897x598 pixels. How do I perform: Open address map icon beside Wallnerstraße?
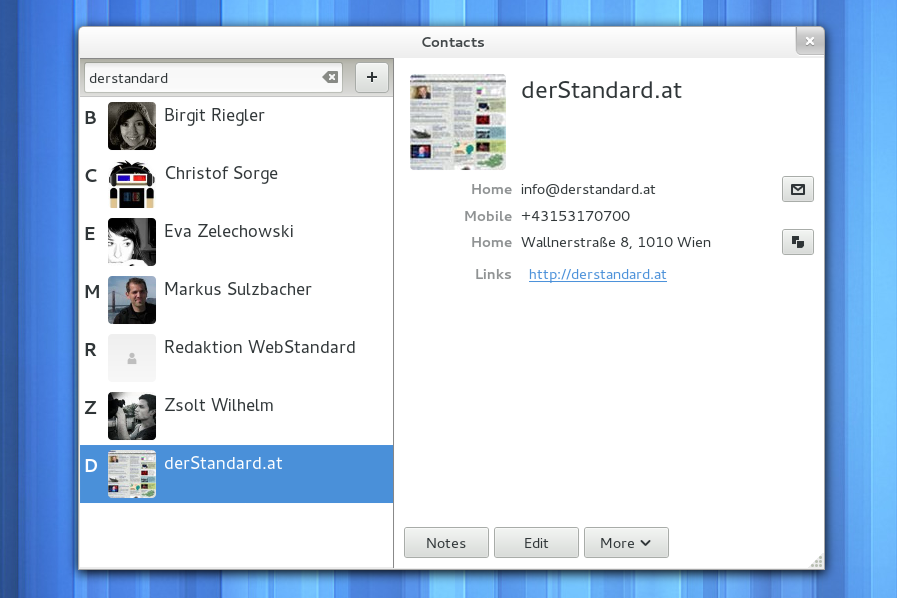pos(797,242)
